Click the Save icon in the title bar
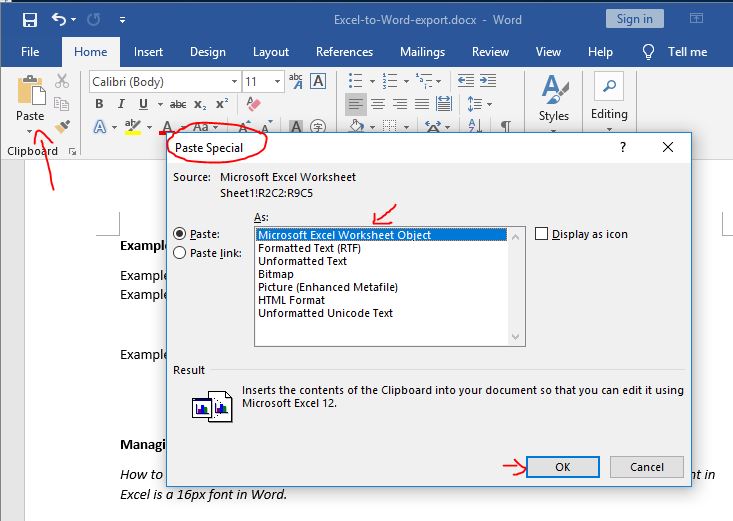This screenshot has height=521, width=733. tap(30, 20)
